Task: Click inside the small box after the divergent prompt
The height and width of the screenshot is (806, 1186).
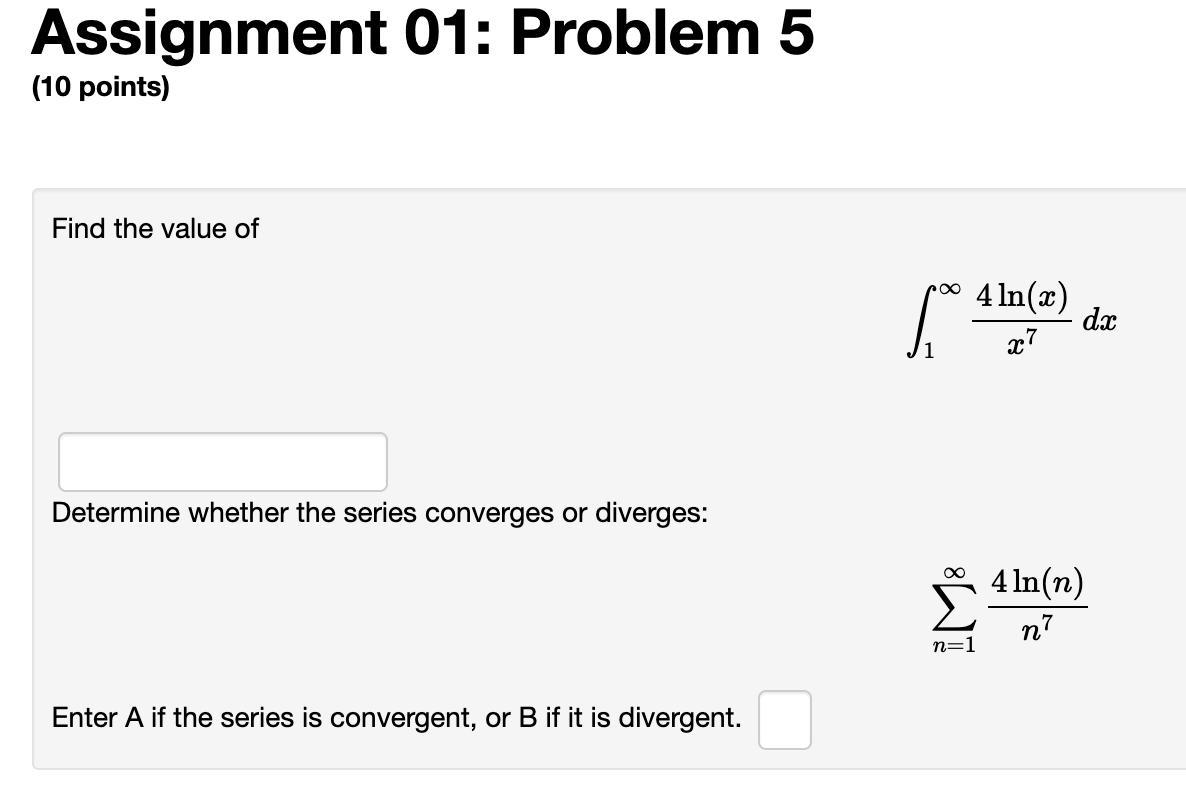Action: (785, 719)
